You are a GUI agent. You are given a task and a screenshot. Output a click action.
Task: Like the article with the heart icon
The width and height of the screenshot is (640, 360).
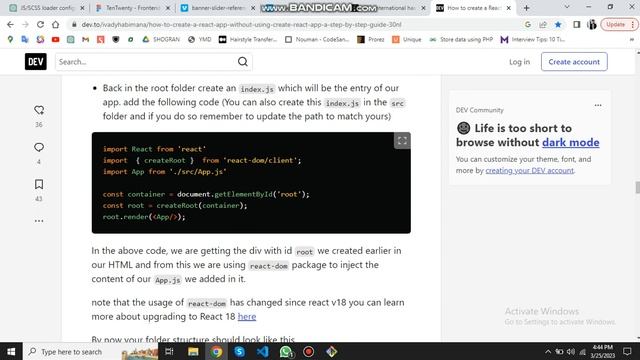point(39,110)
